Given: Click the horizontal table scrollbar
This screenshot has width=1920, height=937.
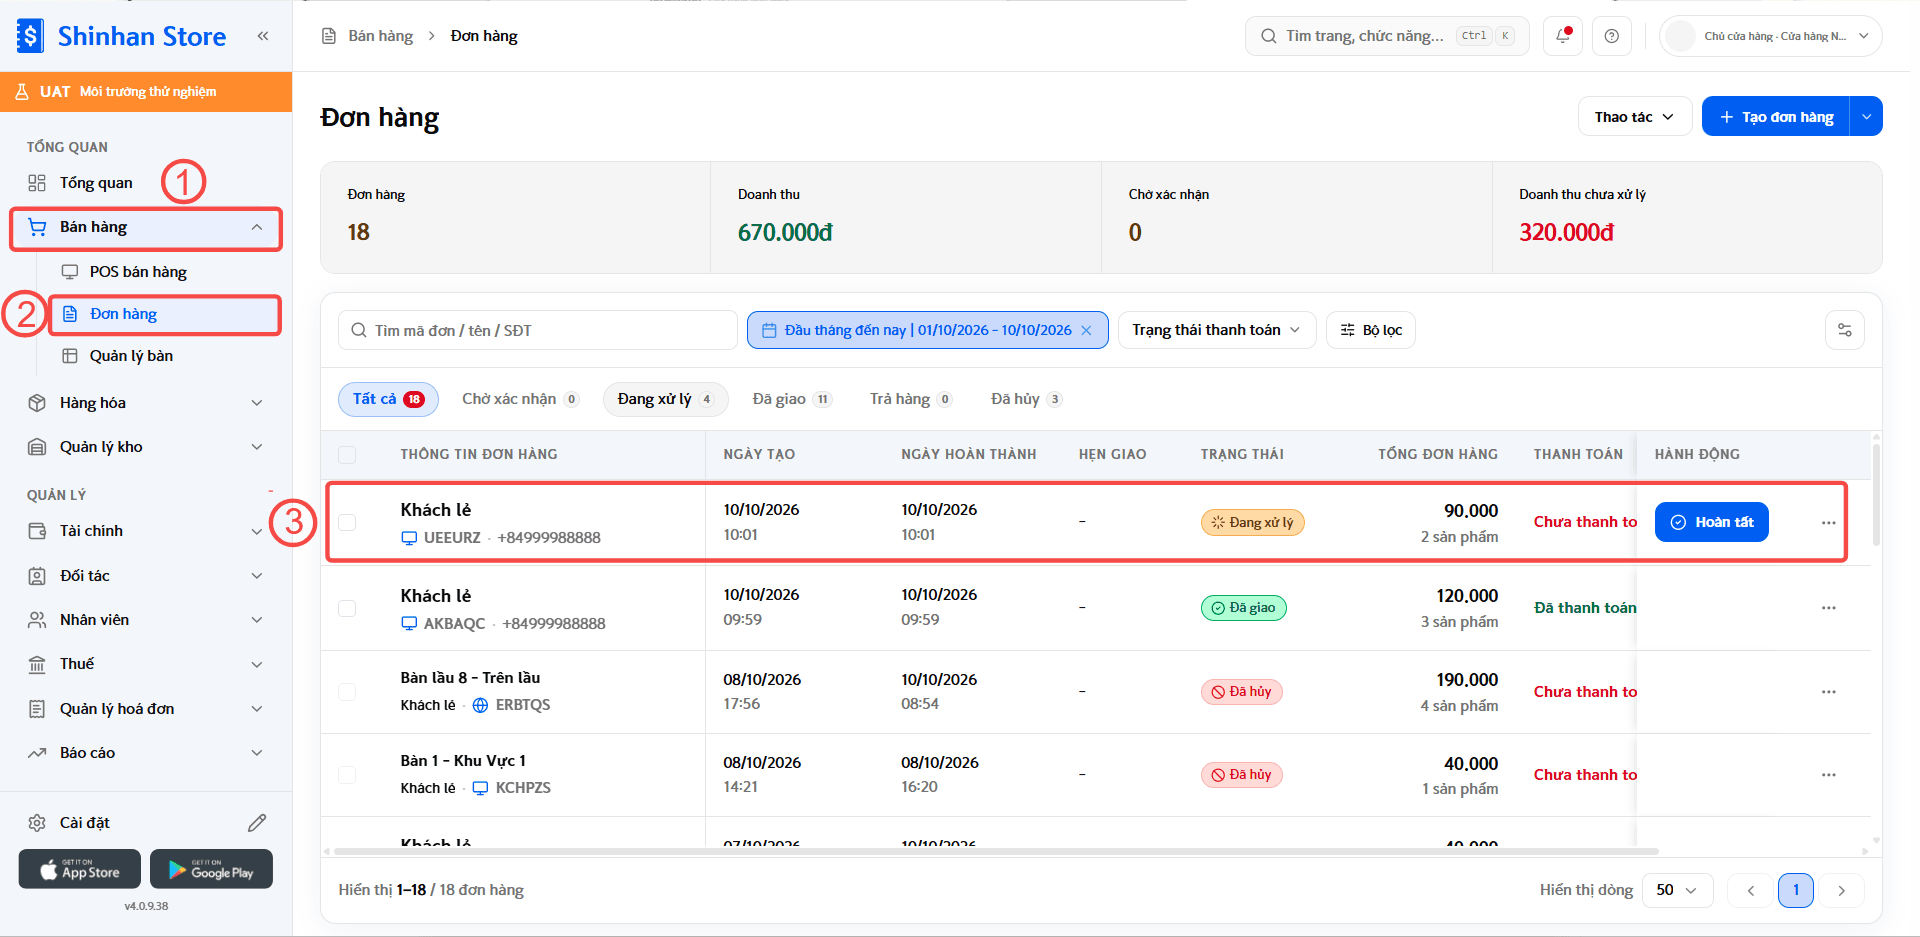Looking at the screenshot, I should pos(996,851).
